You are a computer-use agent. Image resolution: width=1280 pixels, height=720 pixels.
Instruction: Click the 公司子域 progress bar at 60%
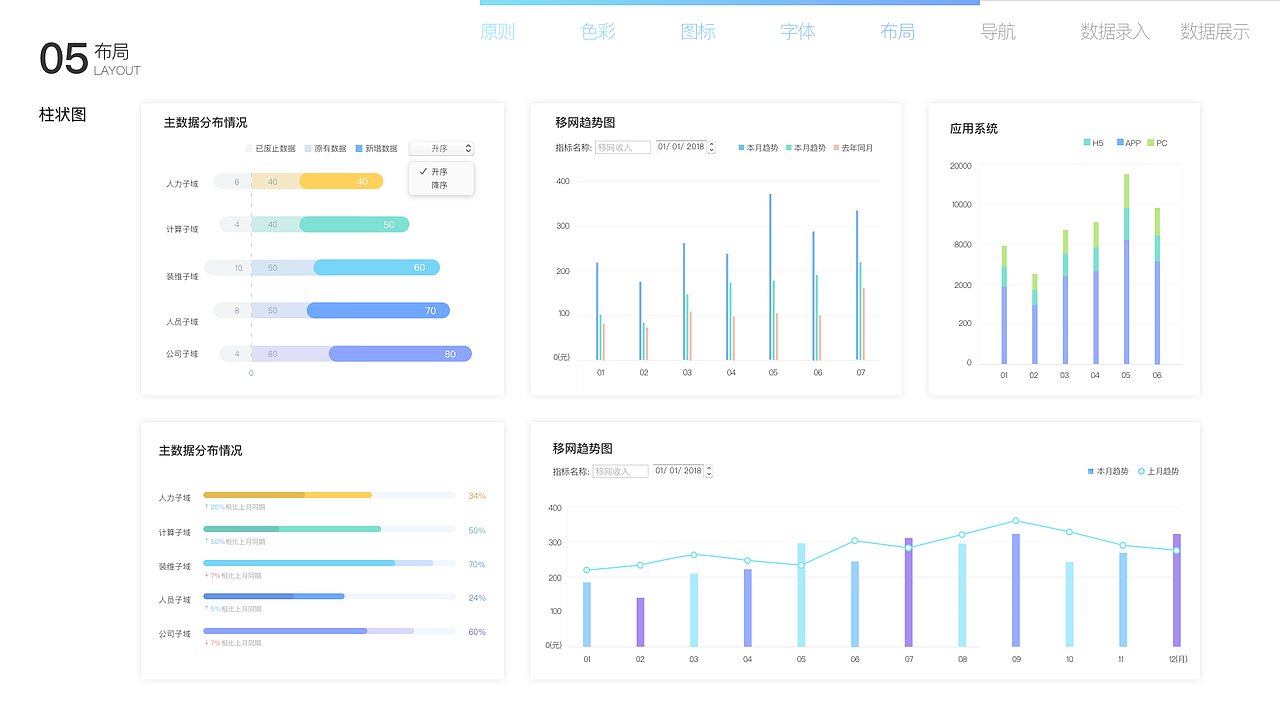[x=329, y=631]
